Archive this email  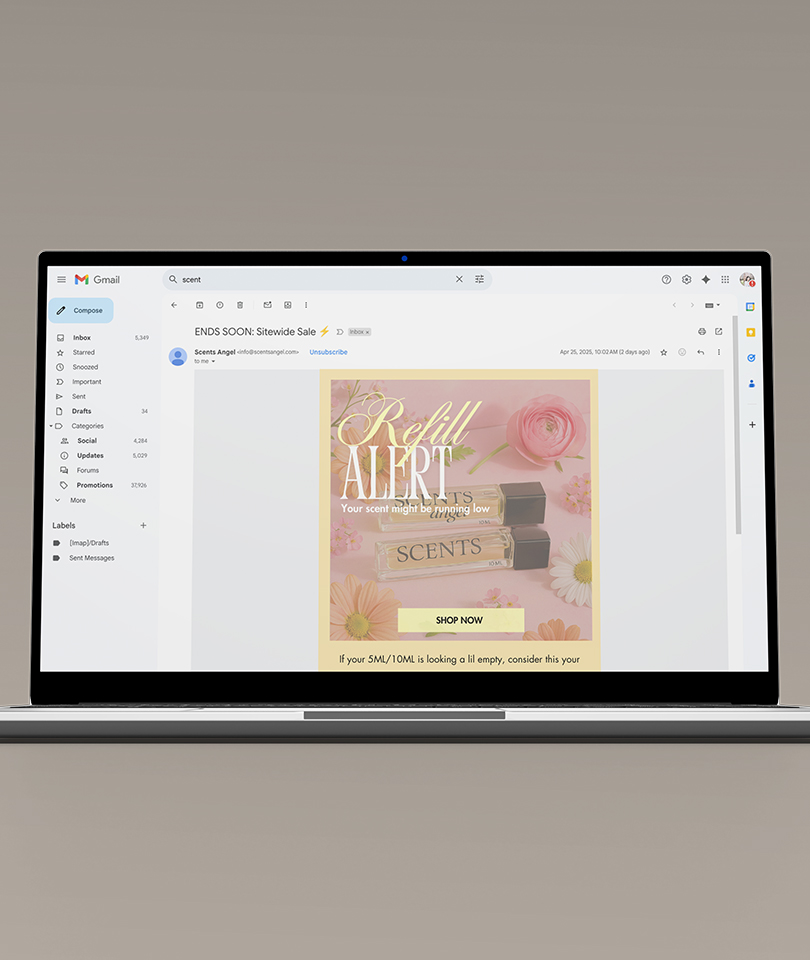click(x=200, y=305)
